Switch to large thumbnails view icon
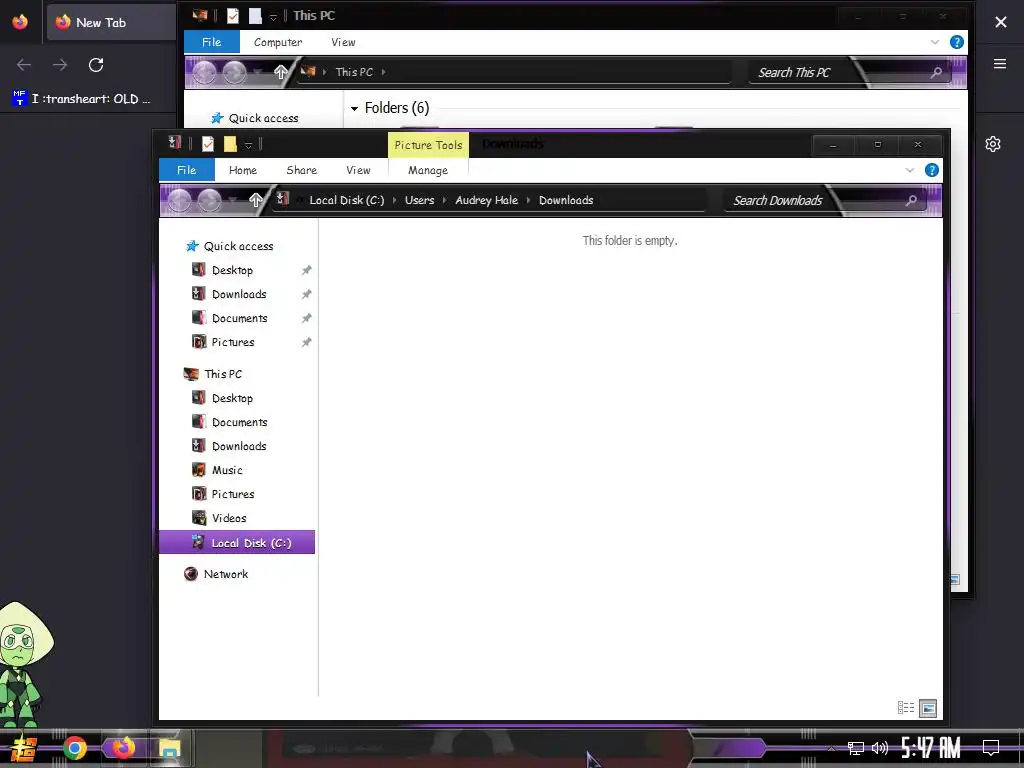This screenshot has height=768, width=1024. [x=928, y=708]
